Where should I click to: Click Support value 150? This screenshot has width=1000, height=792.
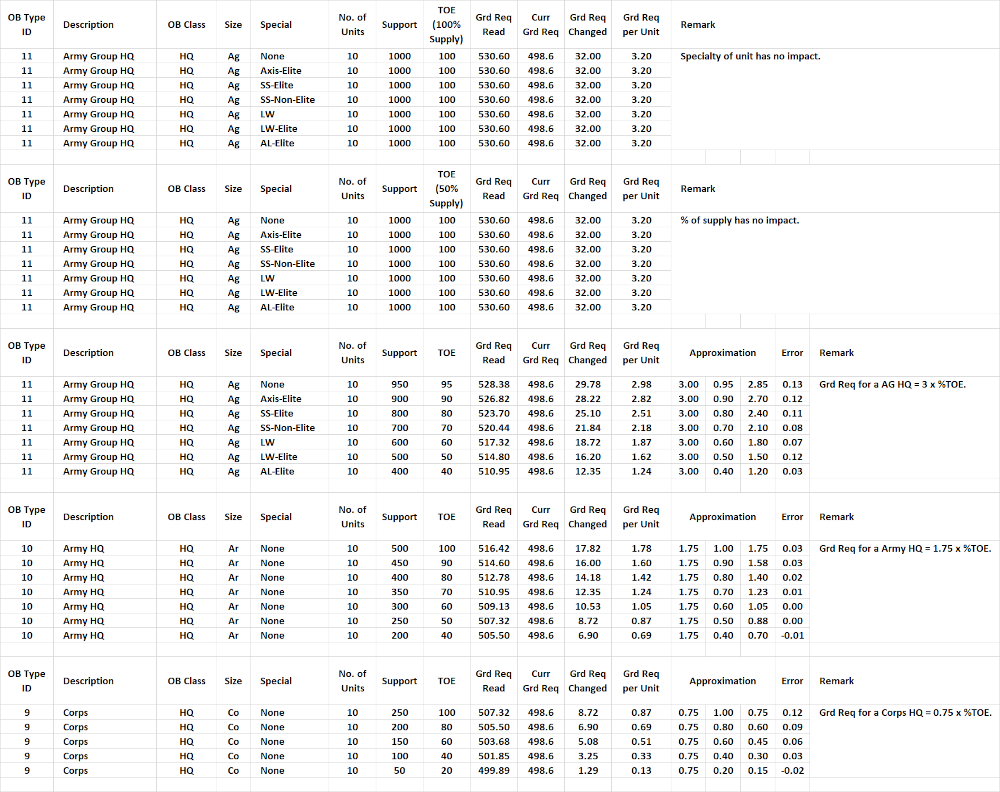tap(399, 742)
